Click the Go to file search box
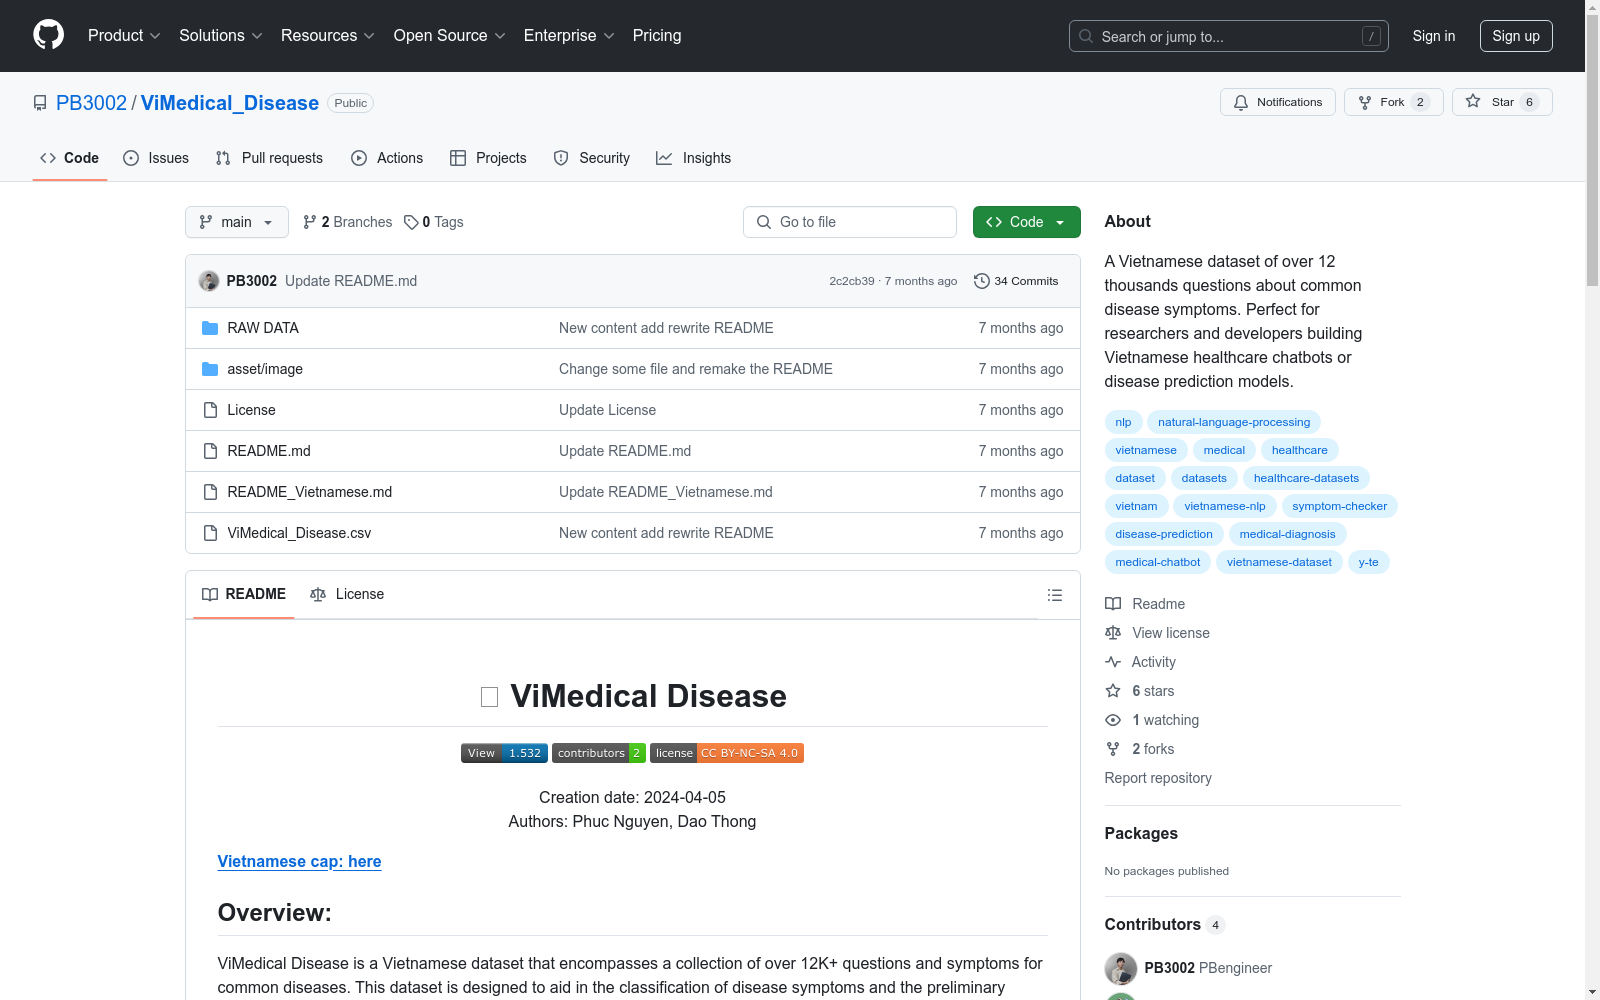Image resolution: width=1600 pixels, height=1000 pixels. (850, 222)
